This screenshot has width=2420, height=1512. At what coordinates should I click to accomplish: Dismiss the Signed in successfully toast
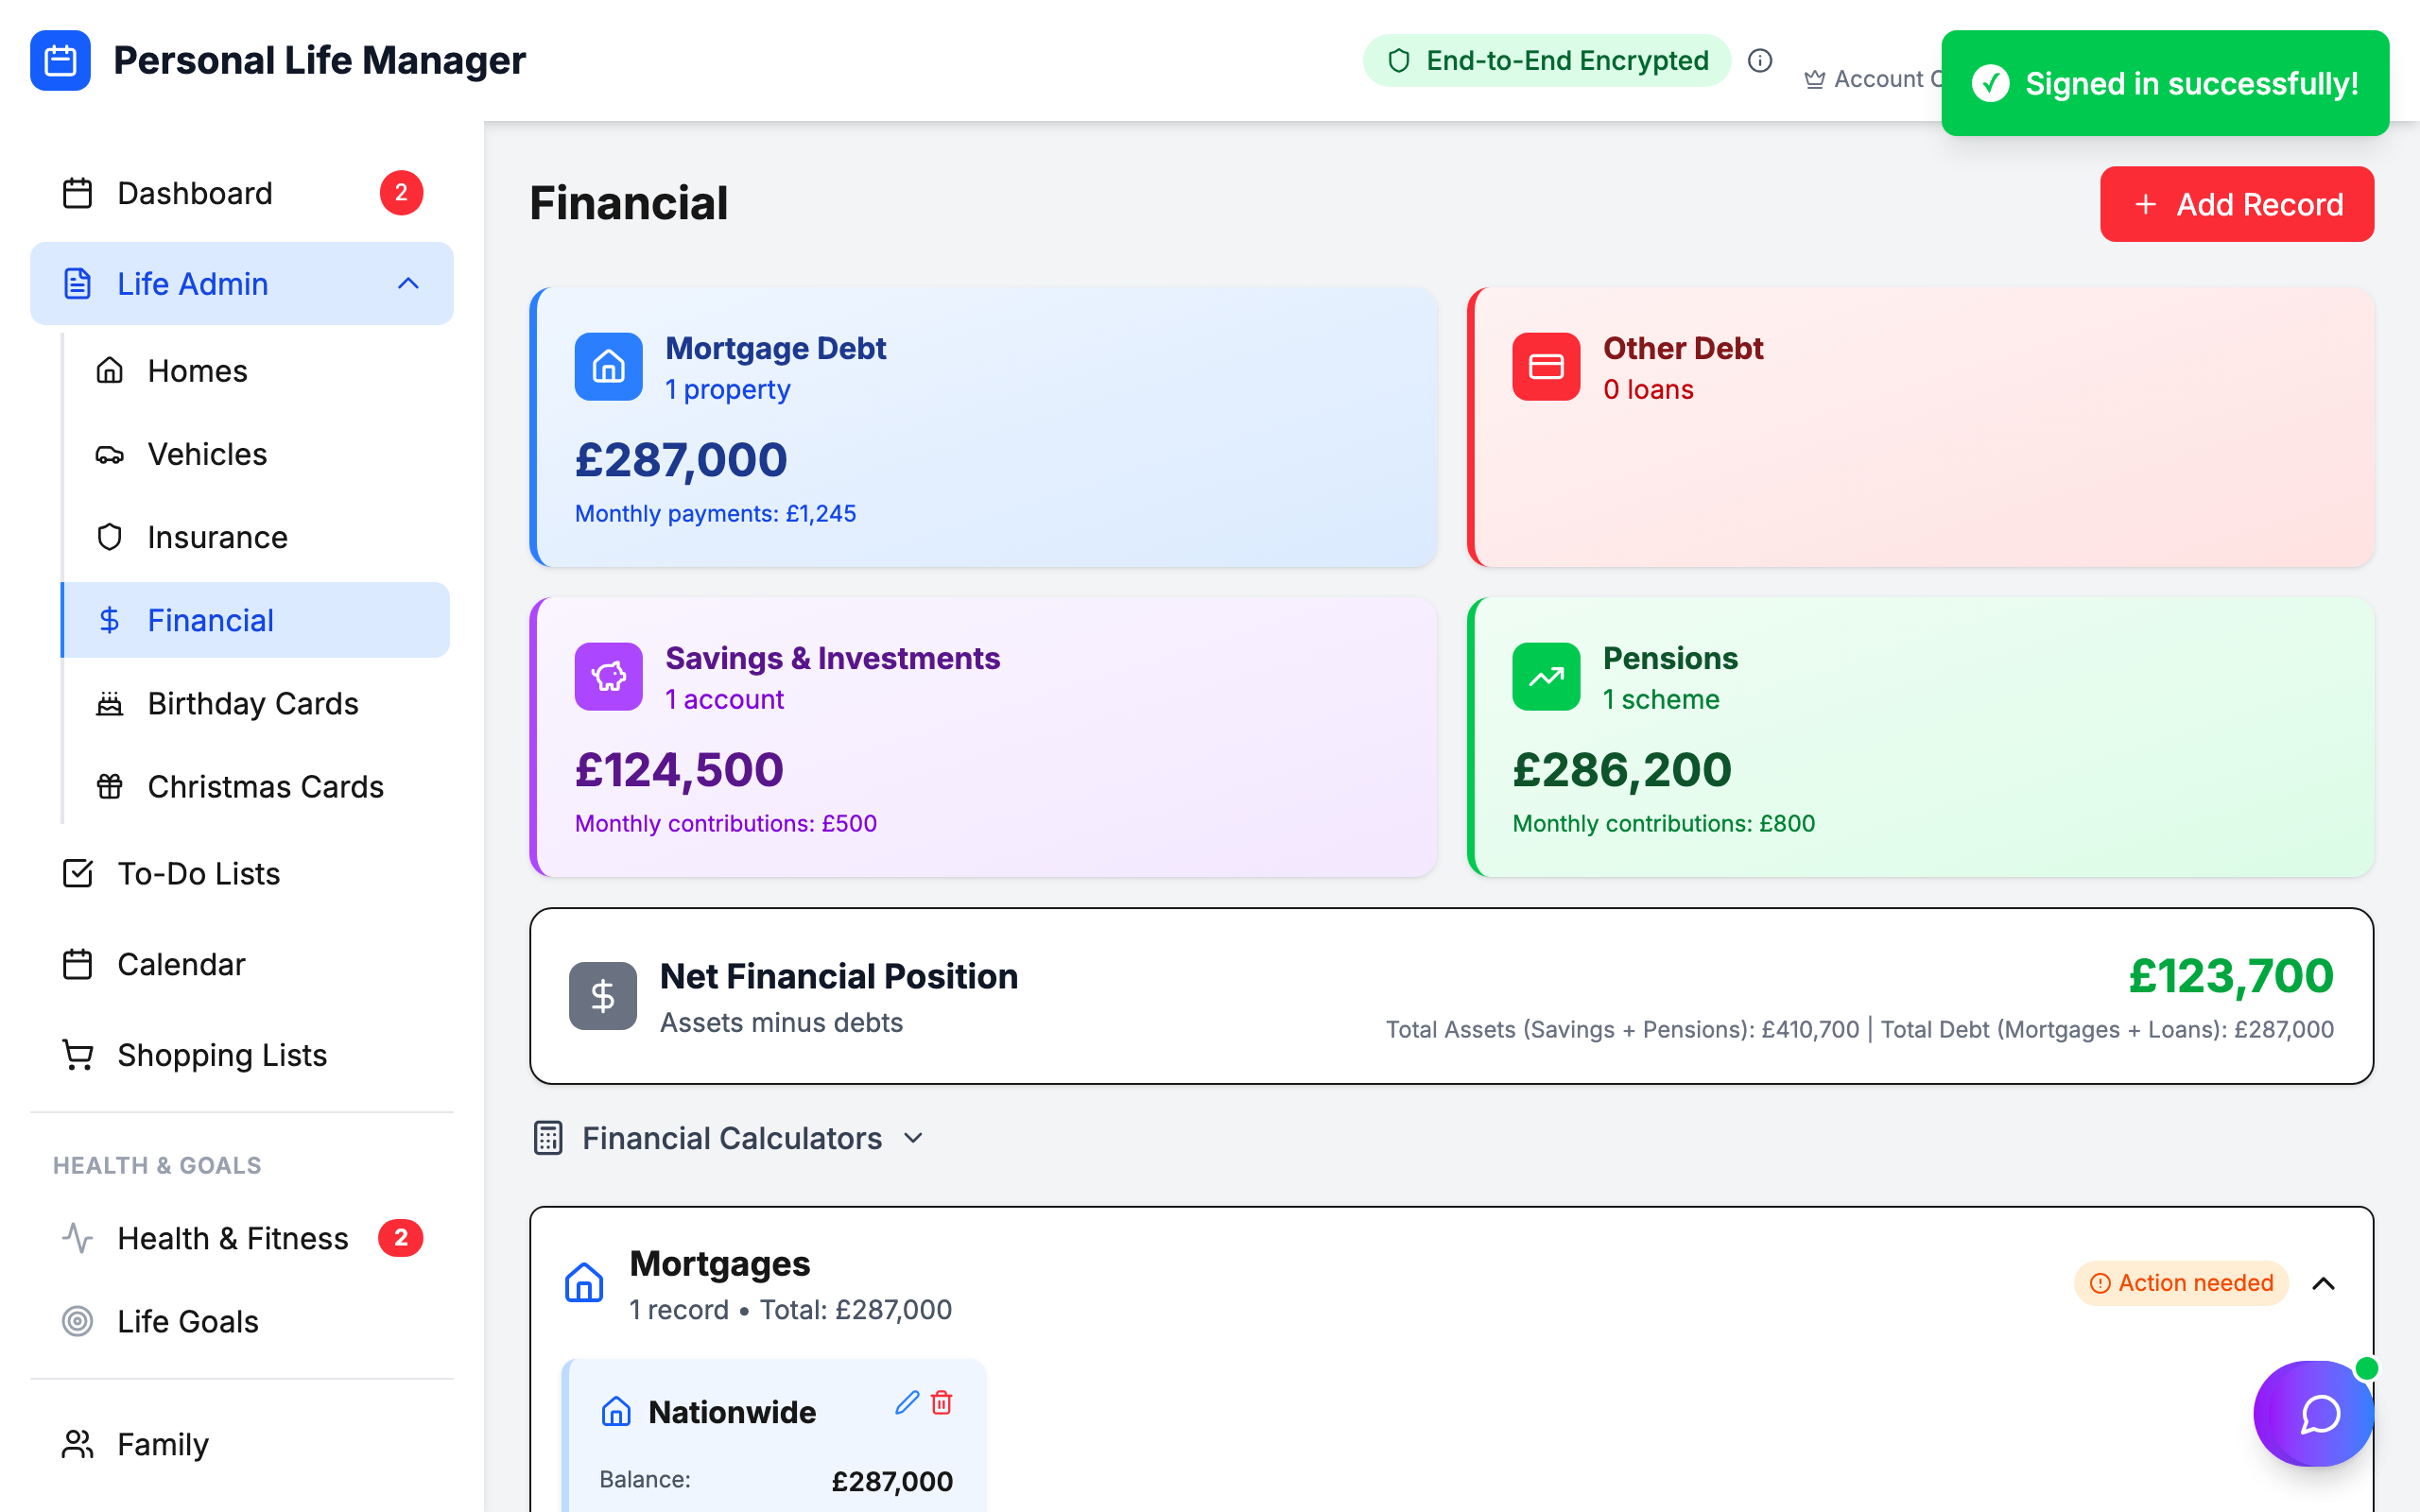coord(2165,83)
